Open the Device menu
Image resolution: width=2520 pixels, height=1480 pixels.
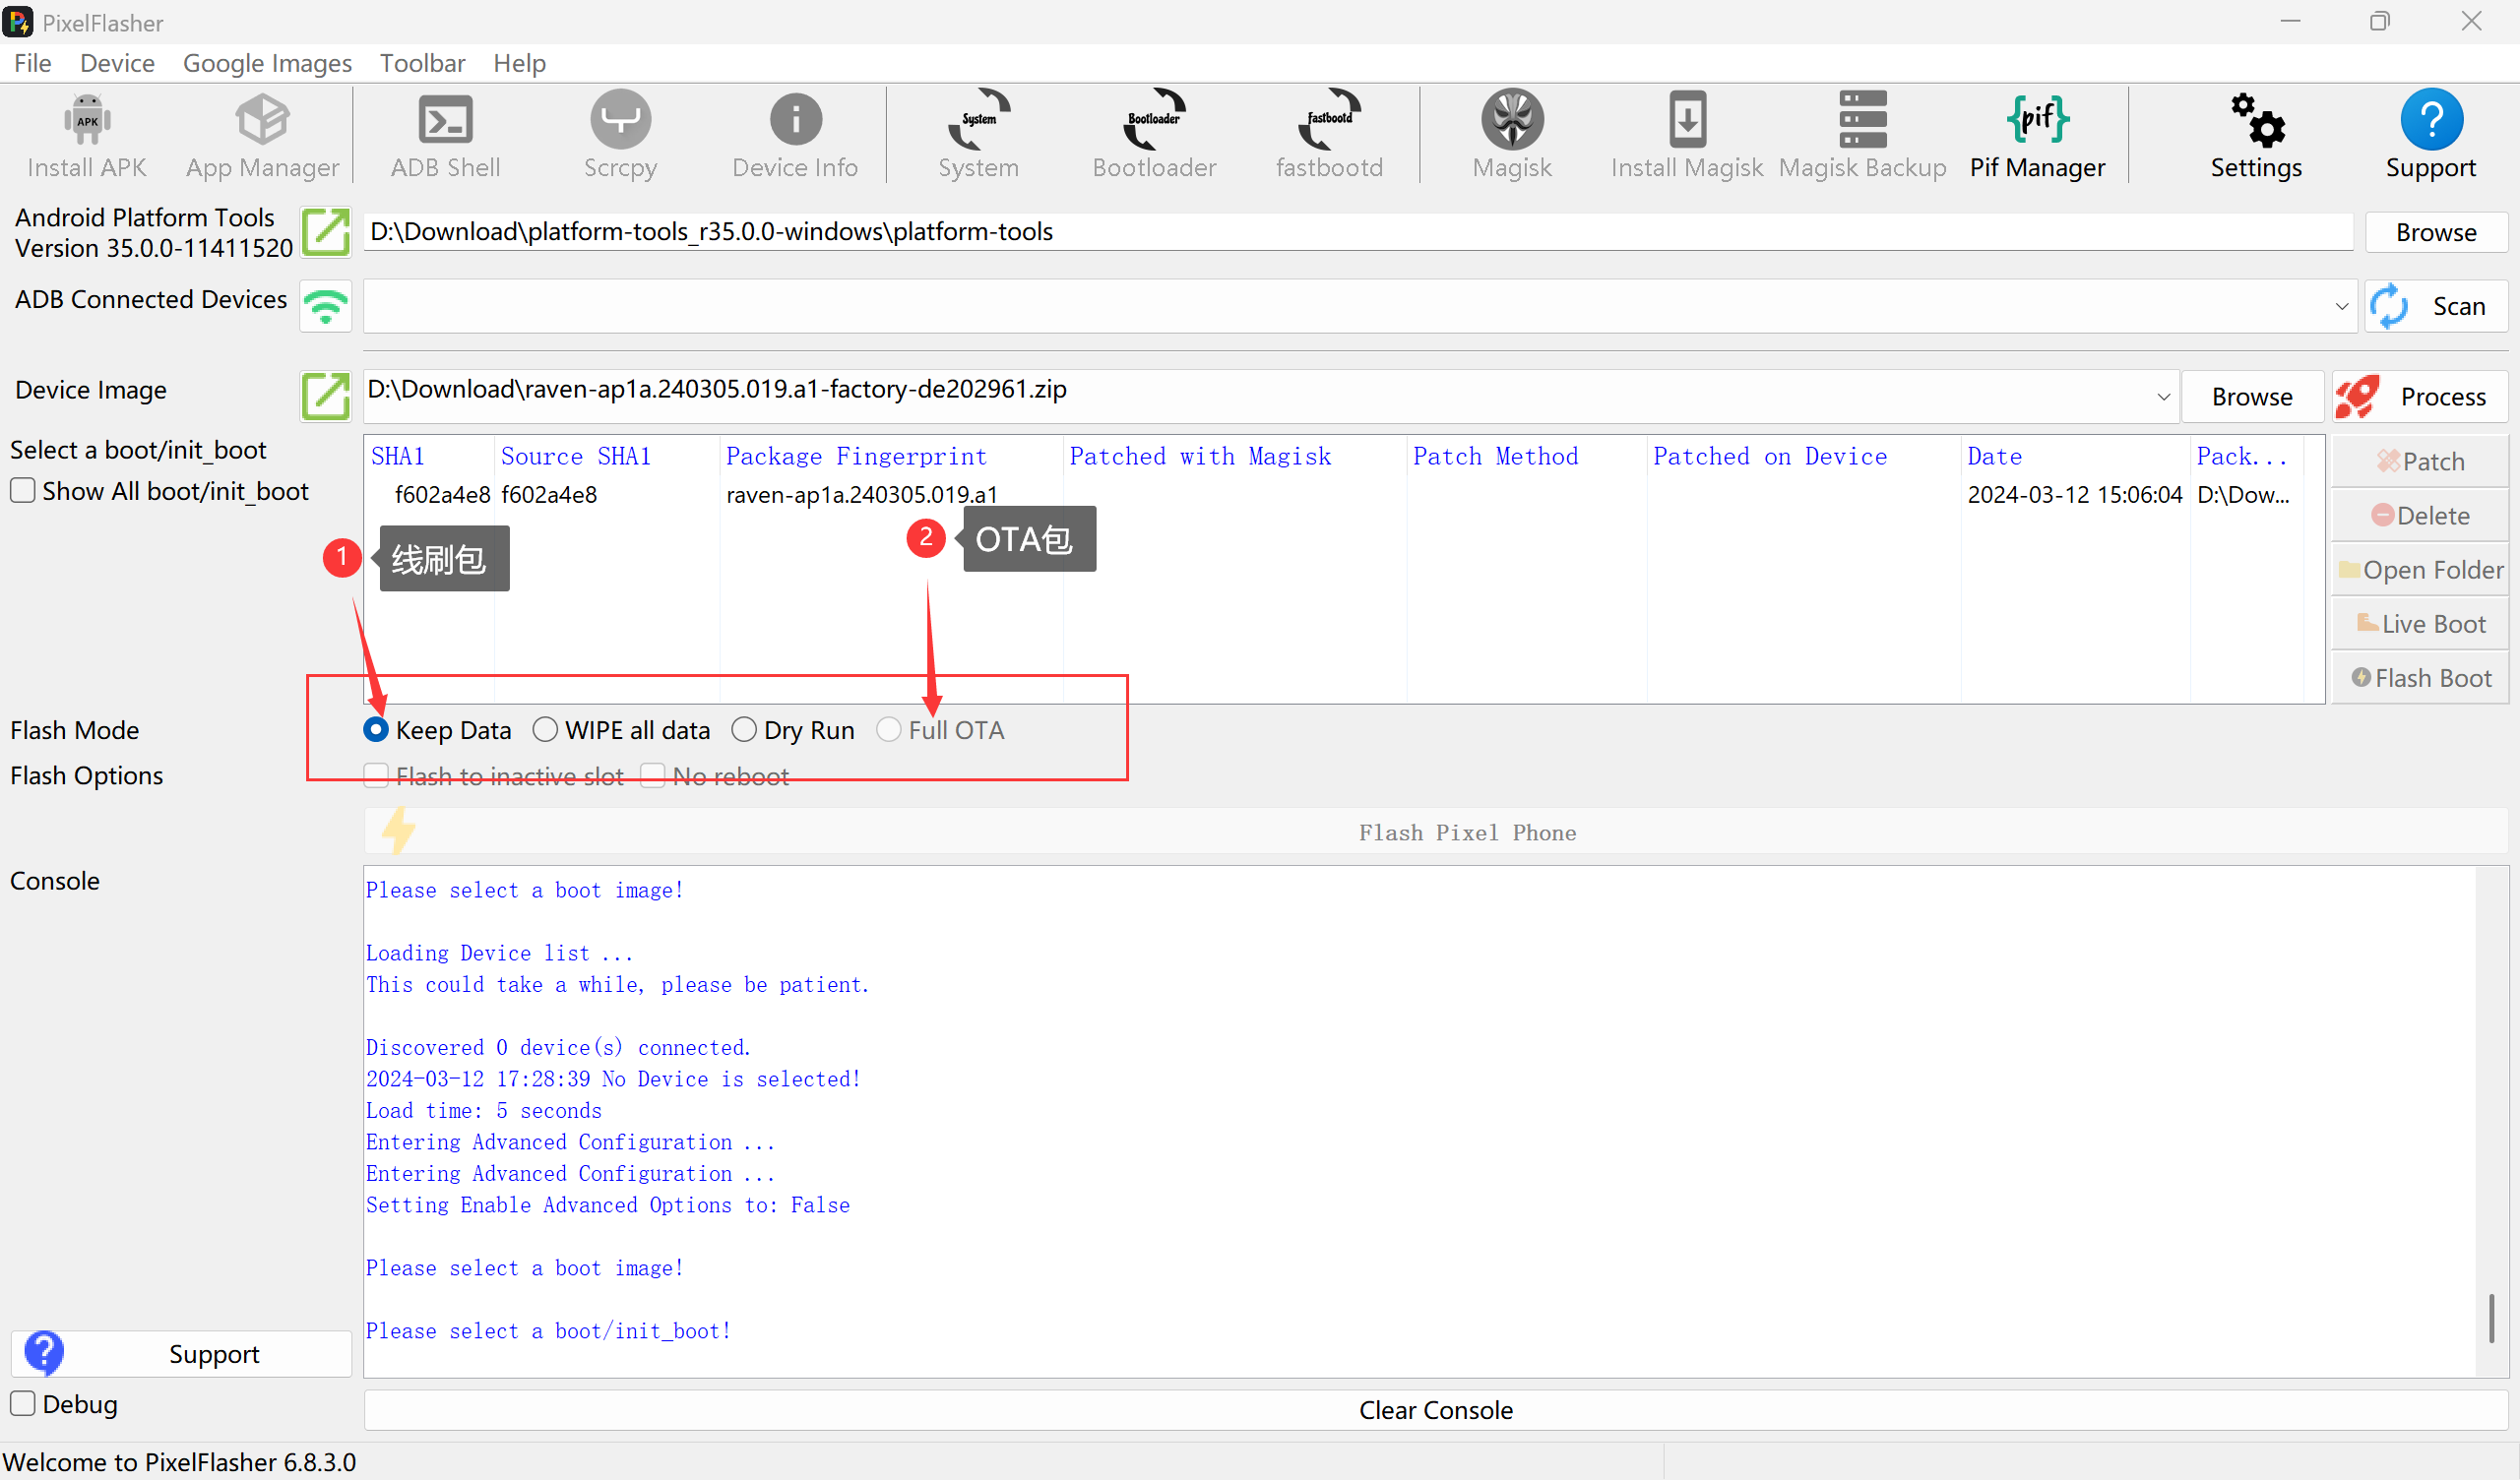tap(117, 63)
